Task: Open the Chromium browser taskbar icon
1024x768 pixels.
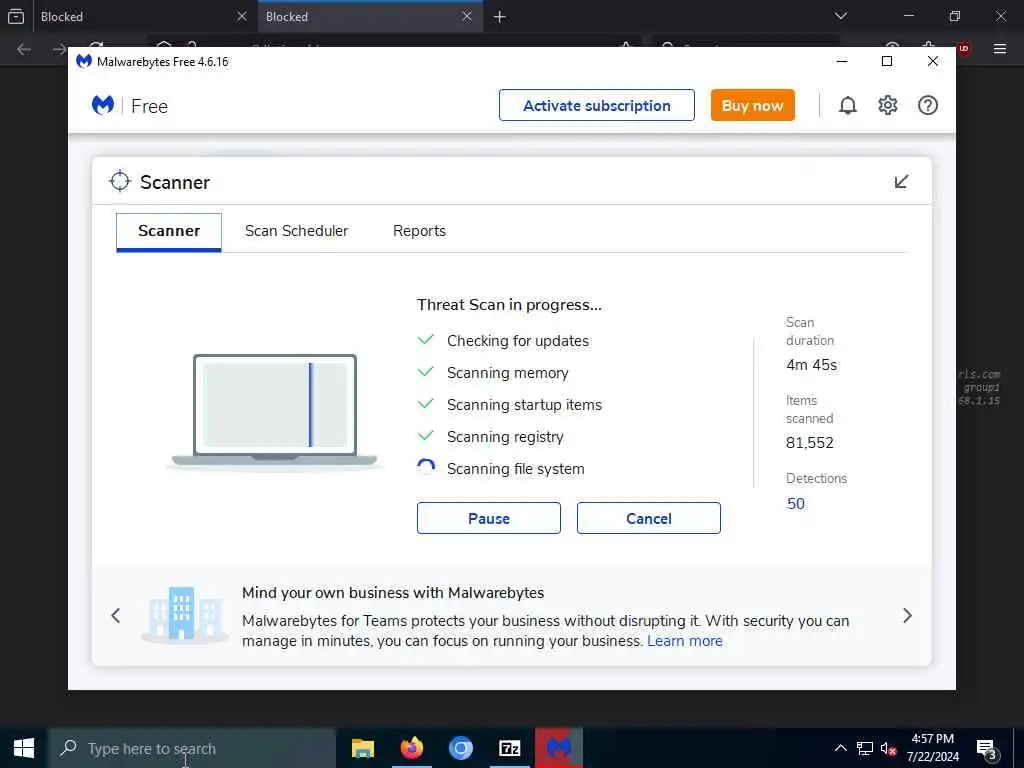Action: [x=460, y=748]
